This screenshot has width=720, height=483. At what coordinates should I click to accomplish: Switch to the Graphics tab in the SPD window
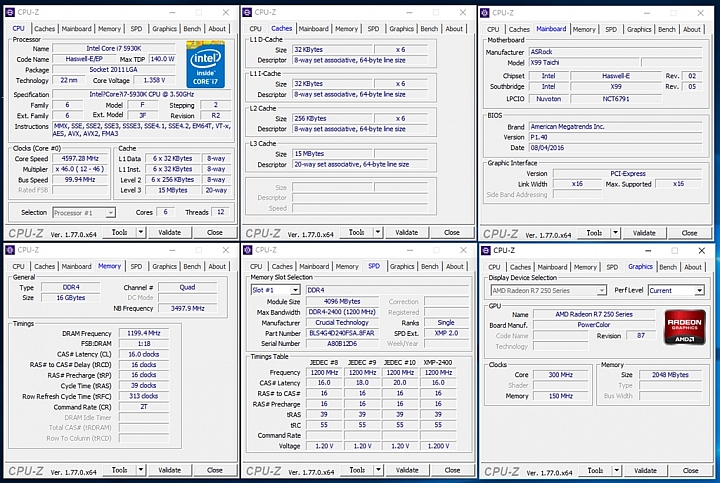coord(402,266)
